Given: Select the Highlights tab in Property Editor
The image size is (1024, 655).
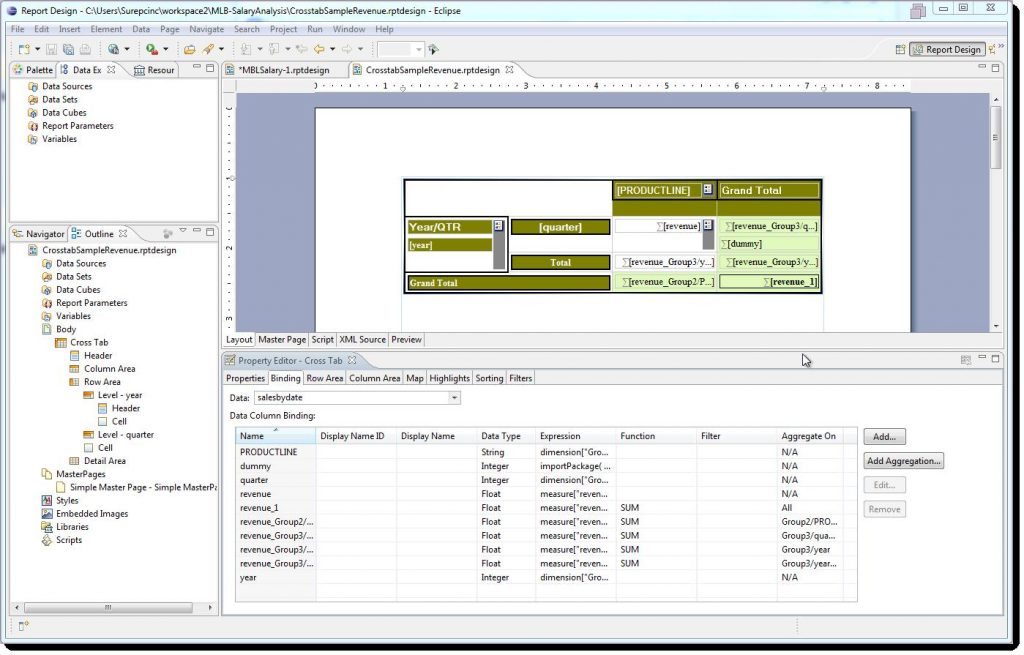Looking at the screenshot, I should 449,378.
